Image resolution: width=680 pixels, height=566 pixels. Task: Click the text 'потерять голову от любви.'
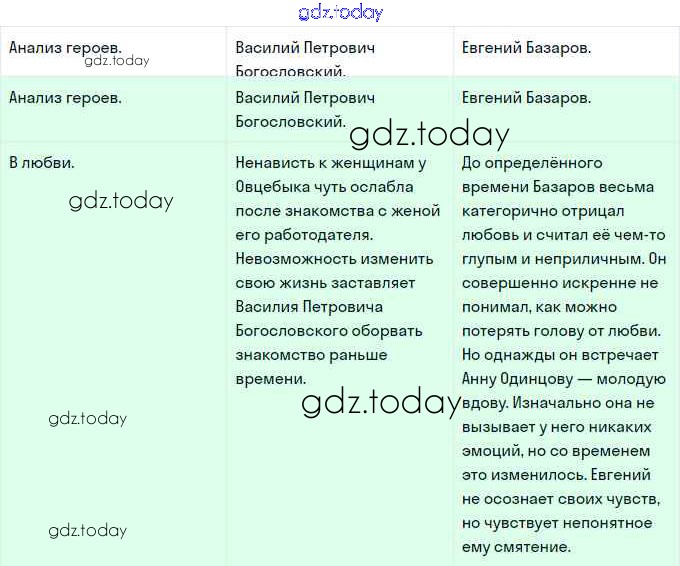[x=561, y=331]
